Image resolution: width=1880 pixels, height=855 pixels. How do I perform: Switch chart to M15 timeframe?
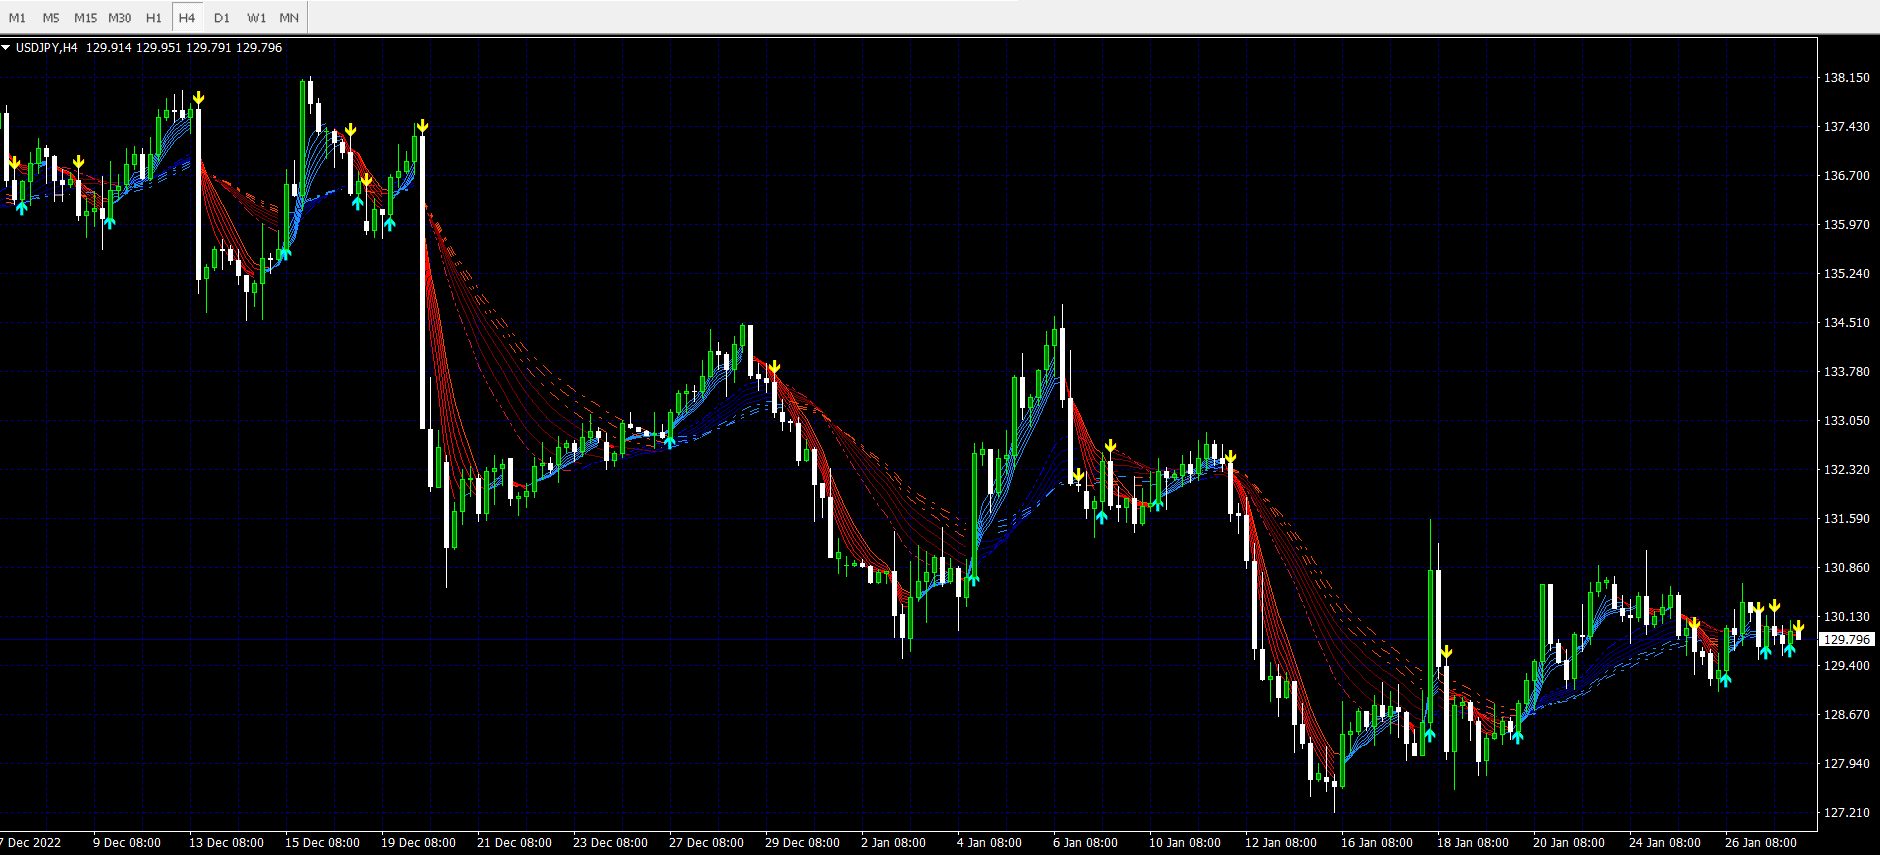click(85, 18)
